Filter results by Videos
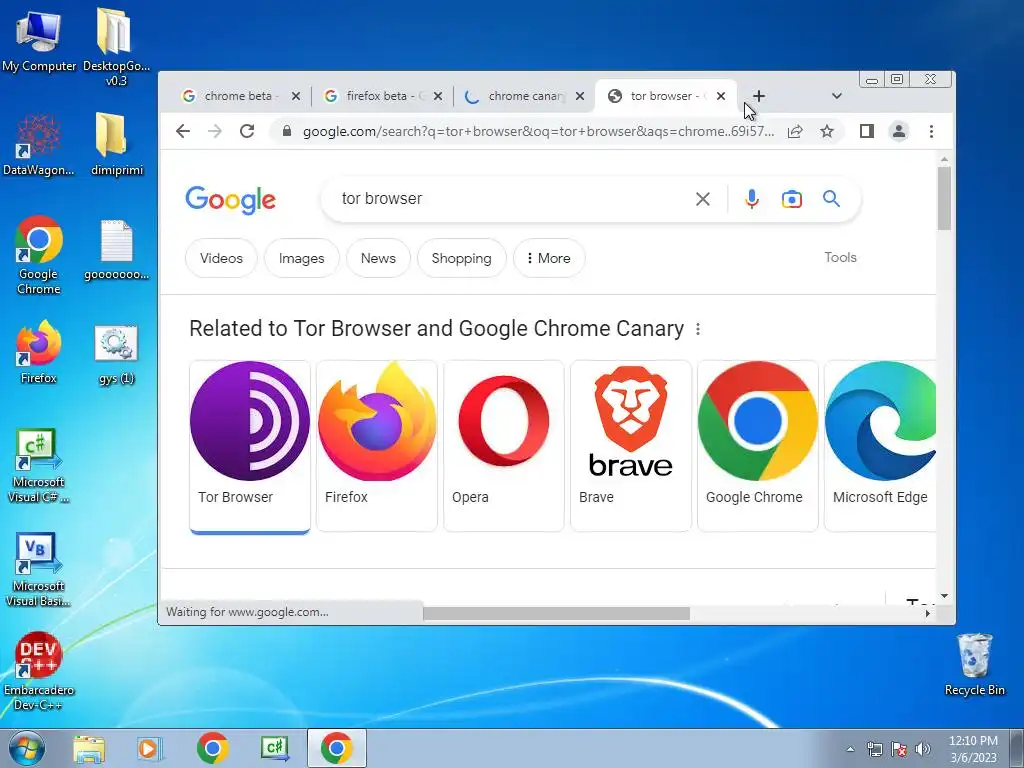1024x768 pixels. pyautogui.click(x=221, y=258)
